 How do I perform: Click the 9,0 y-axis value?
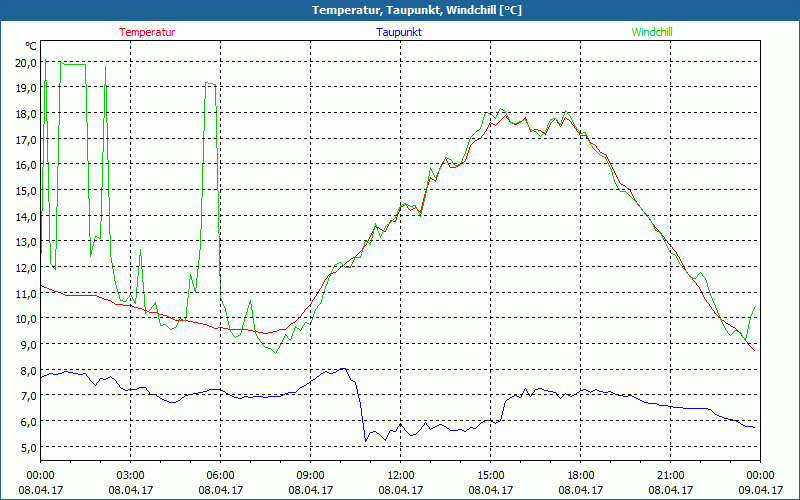(x=29, y=344)
